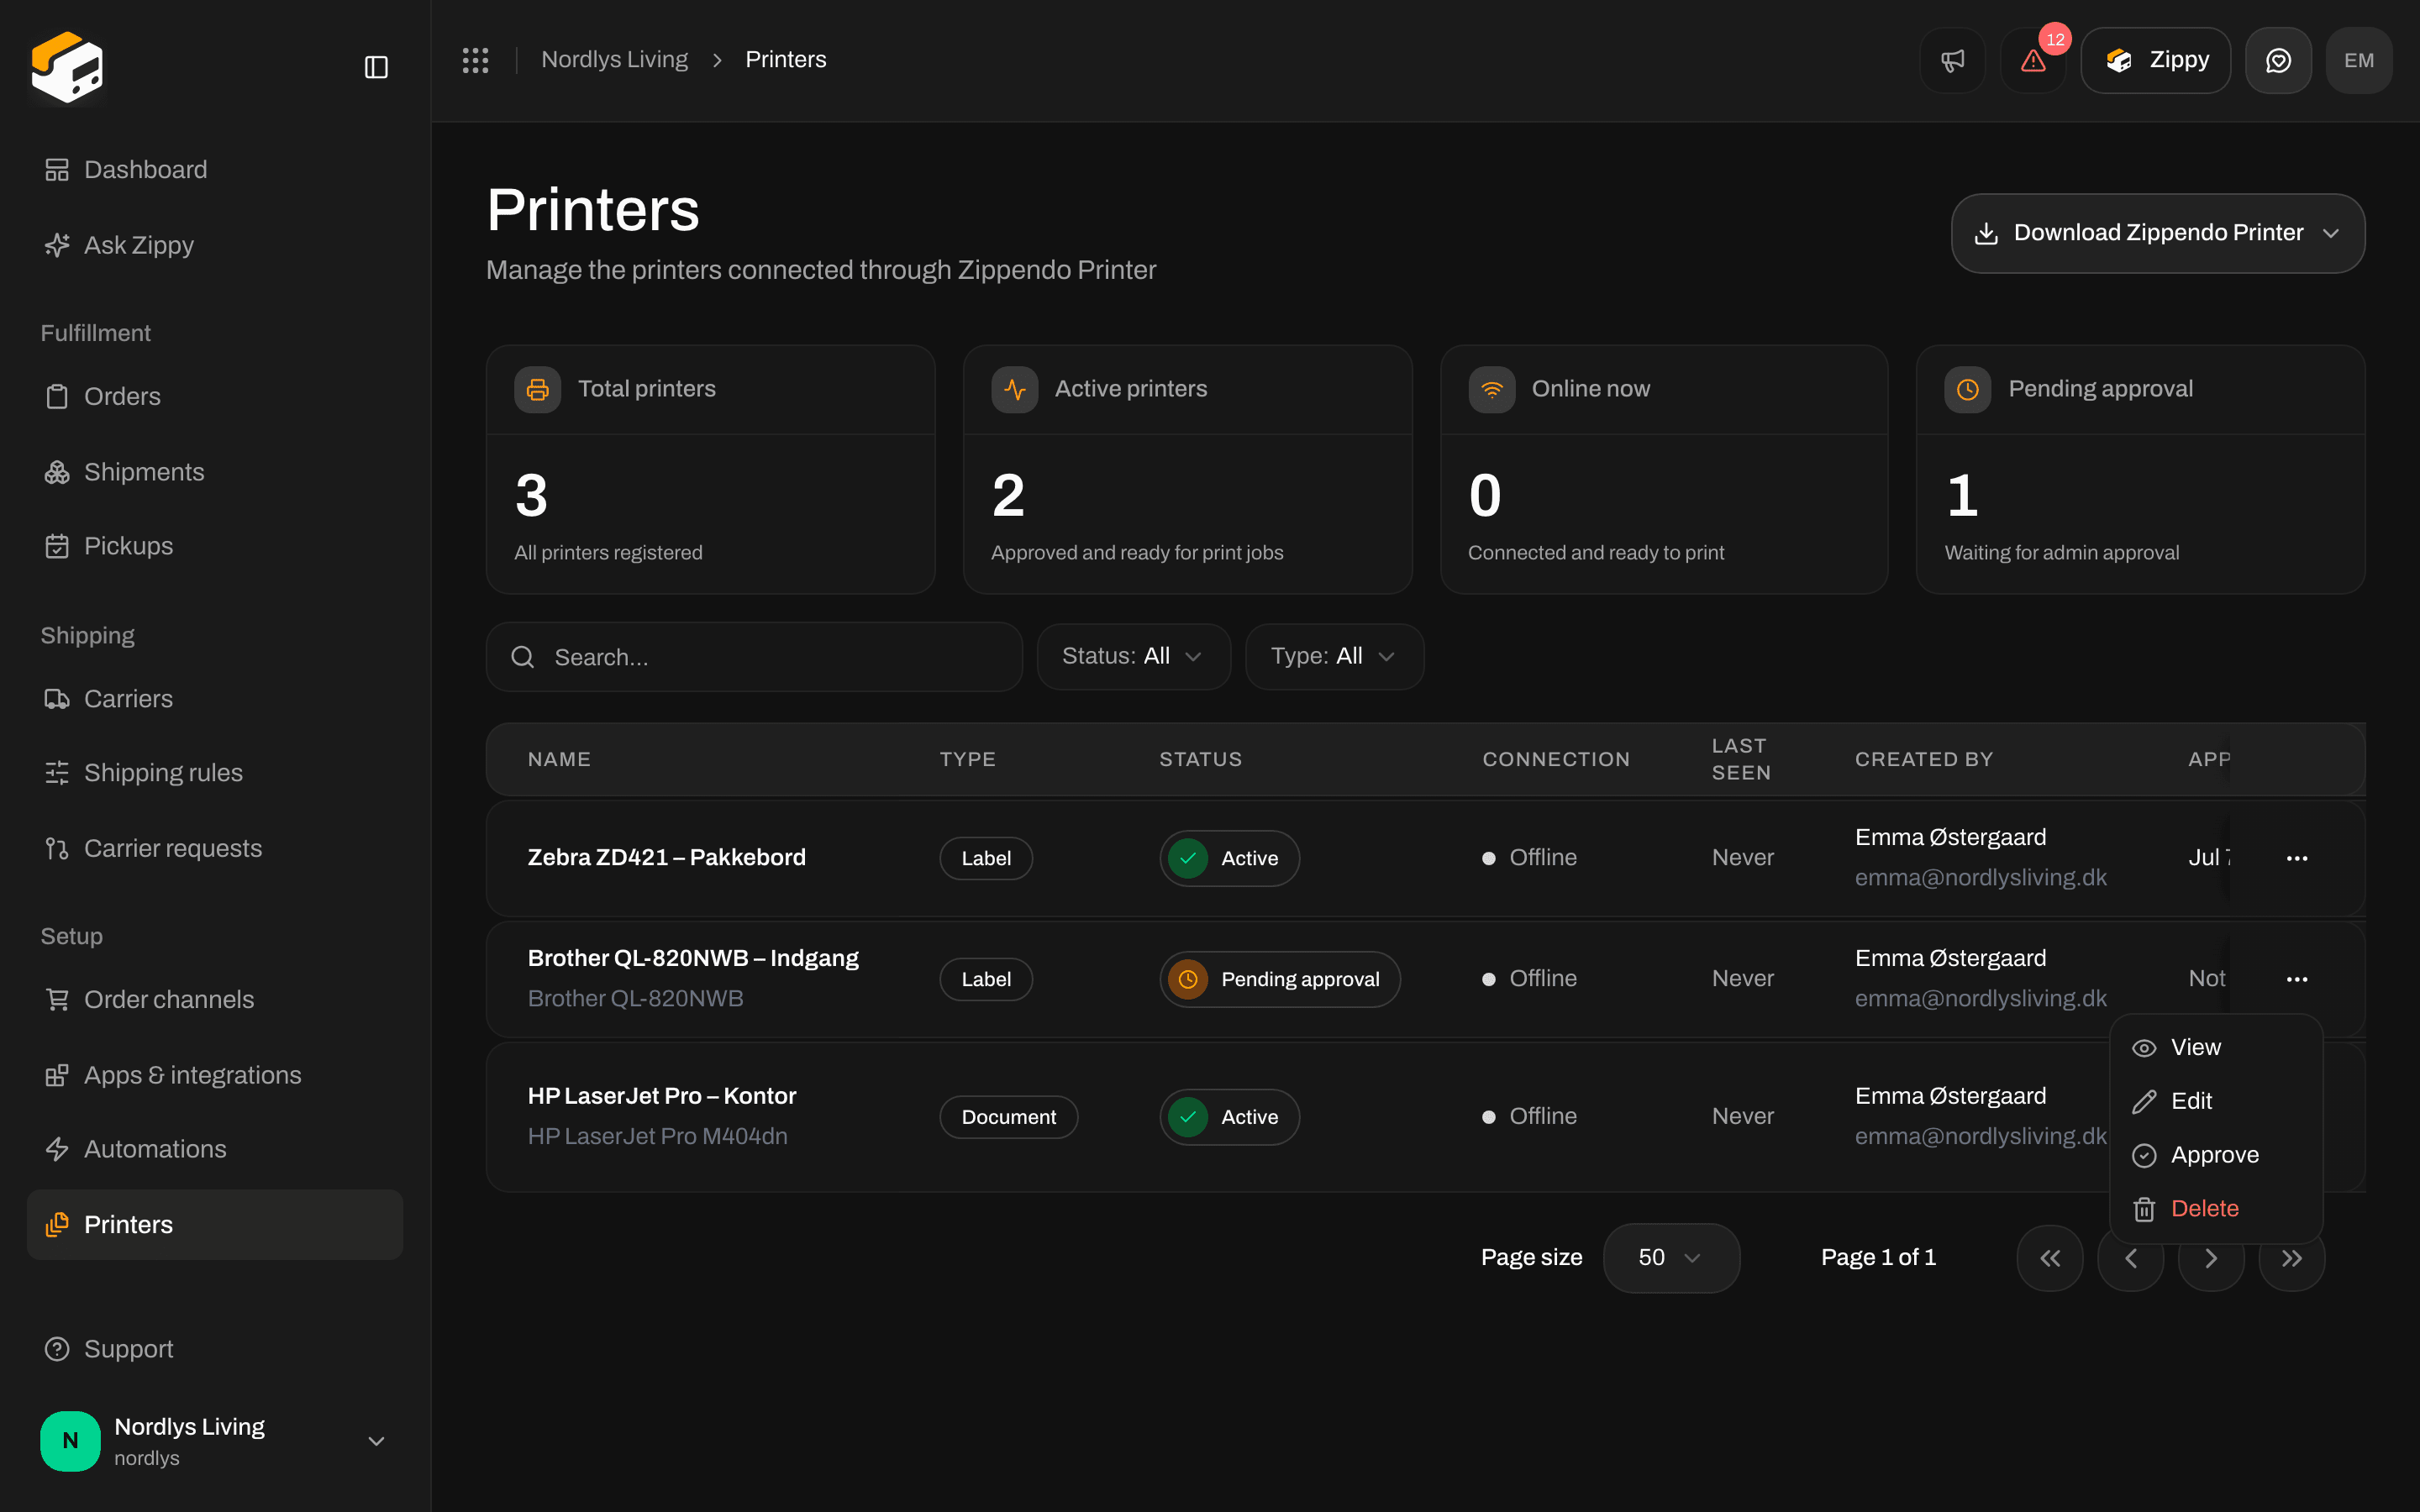Click Zebra ZD421 – Pakkebord name
Screen dimensions: 2420x1512
pos(666,857)
